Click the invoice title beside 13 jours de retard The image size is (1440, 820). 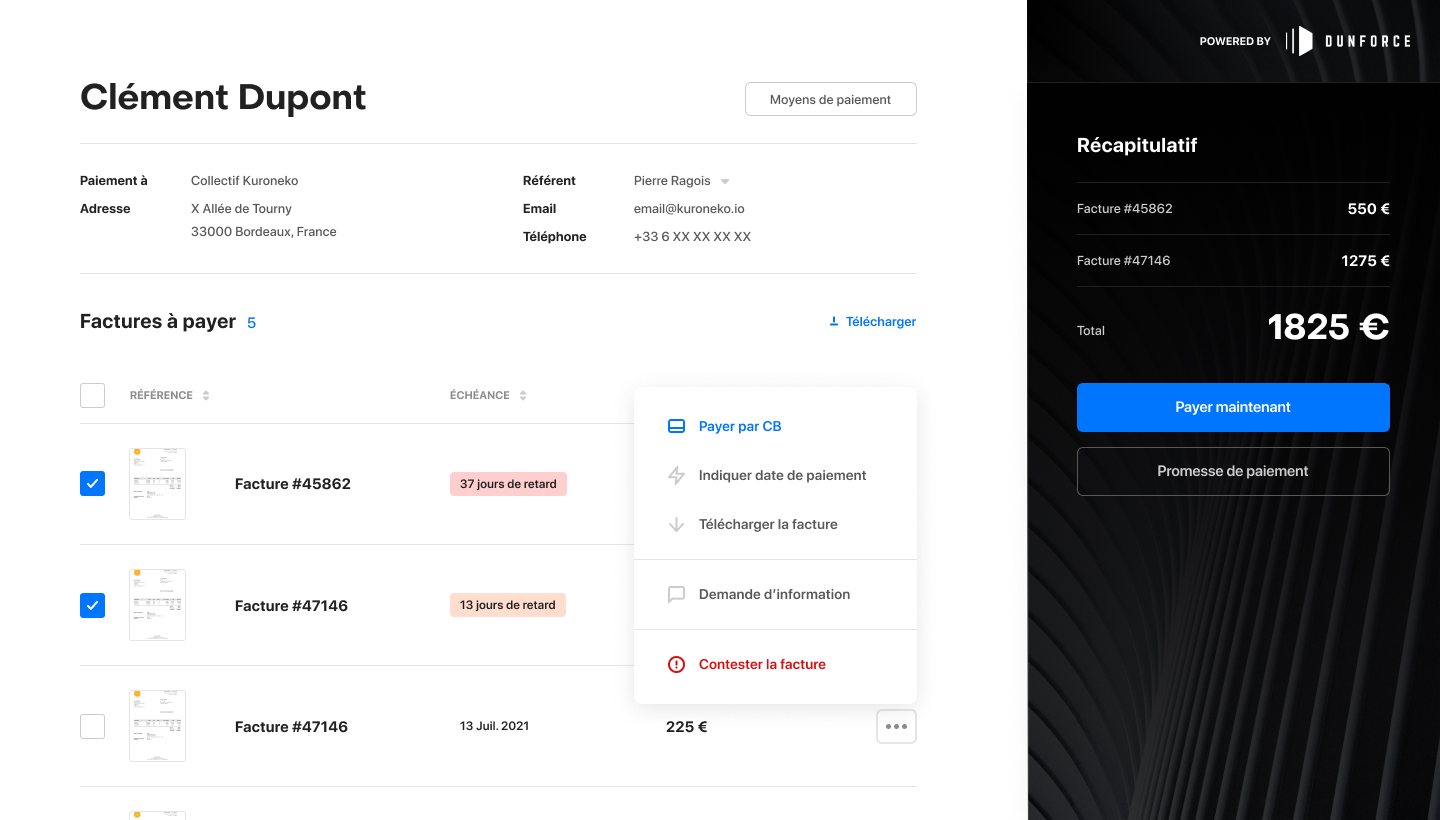click(x=291, y=606)
